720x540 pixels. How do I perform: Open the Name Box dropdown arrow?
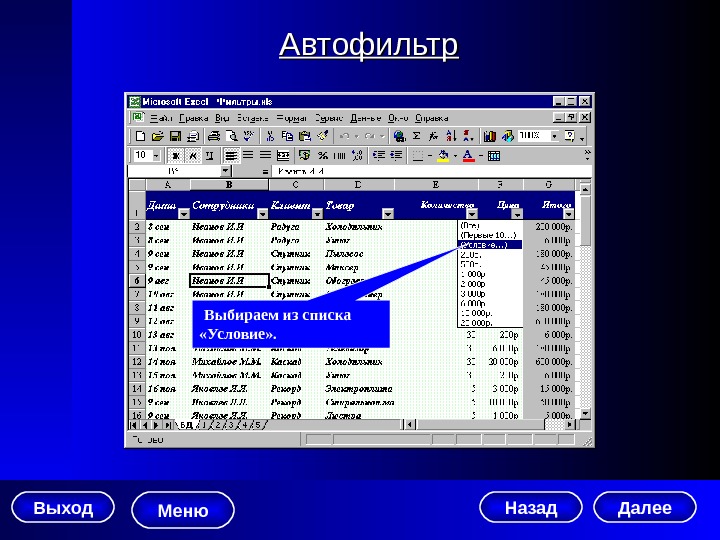coord(225,171)
